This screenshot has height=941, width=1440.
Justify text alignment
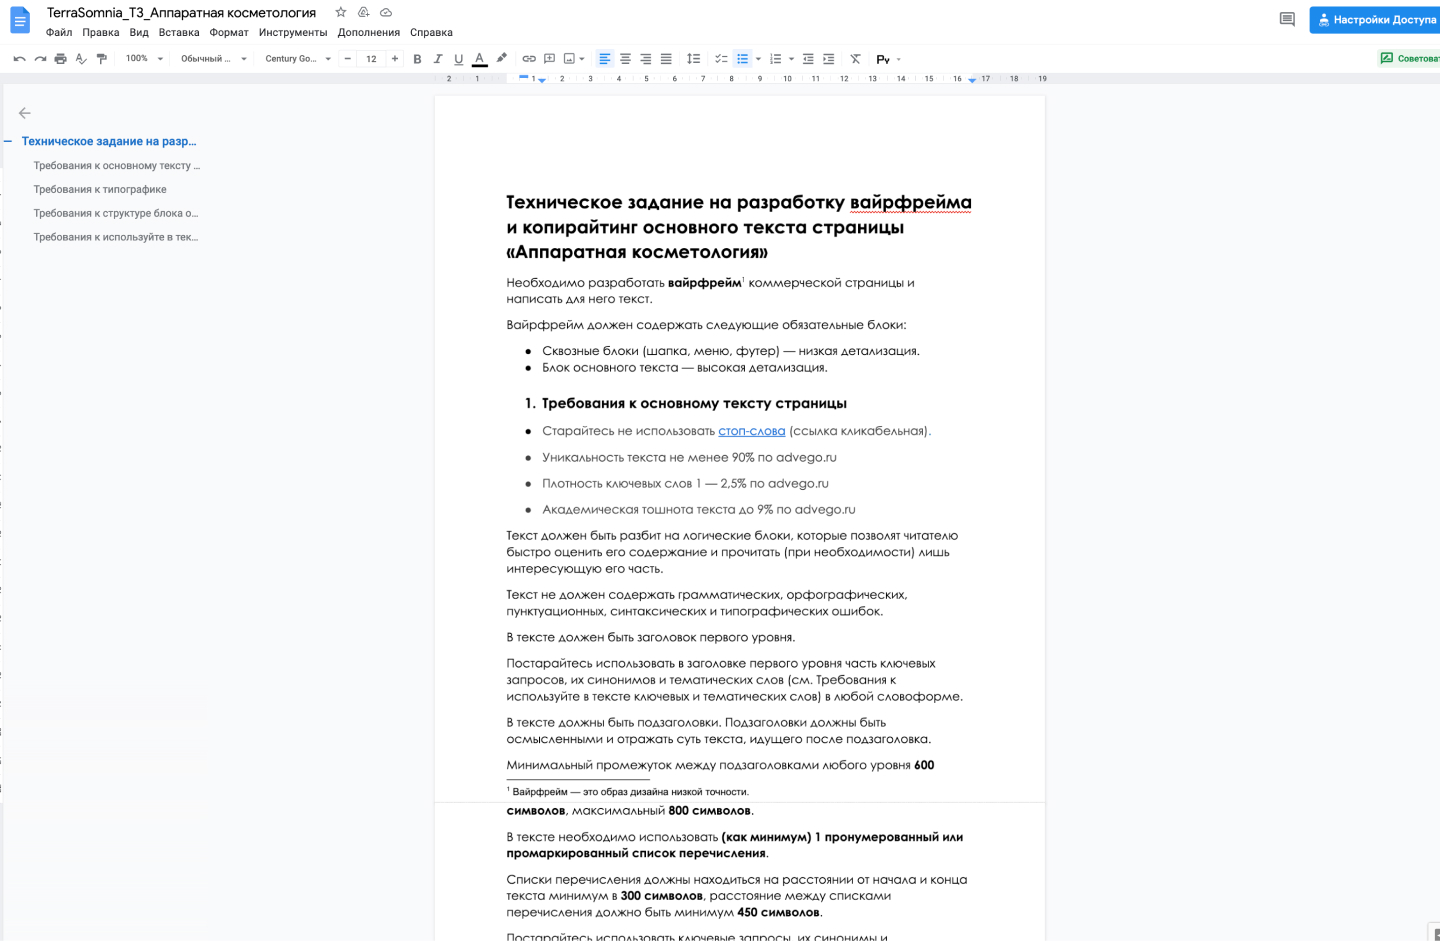(x=666, y=59)
